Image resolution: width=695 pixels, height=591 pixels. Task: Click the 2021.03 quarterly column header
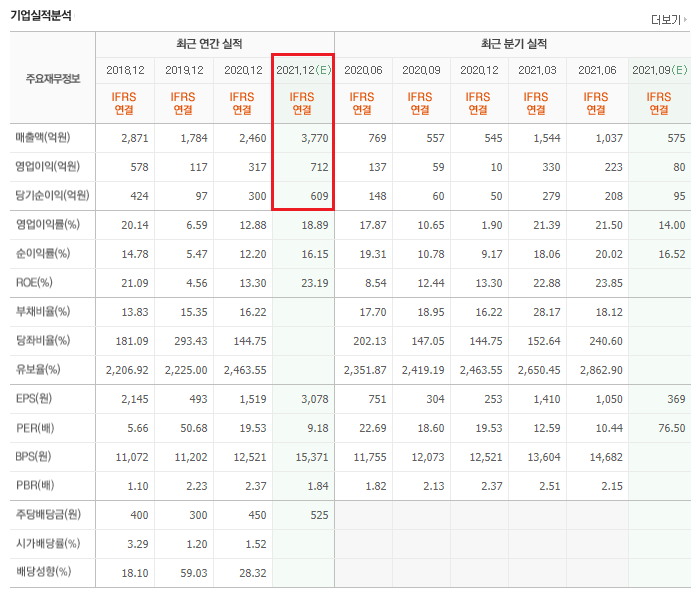537,70
